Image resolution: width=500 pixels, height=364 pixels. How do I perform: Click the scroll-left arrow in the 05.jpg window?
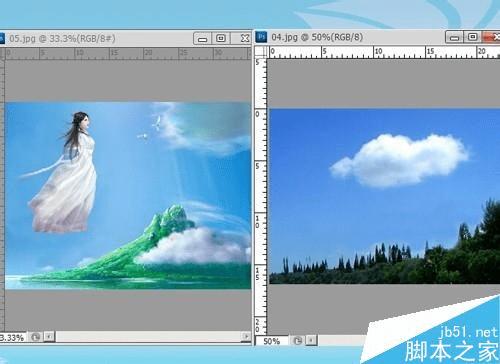coord(49,337)
